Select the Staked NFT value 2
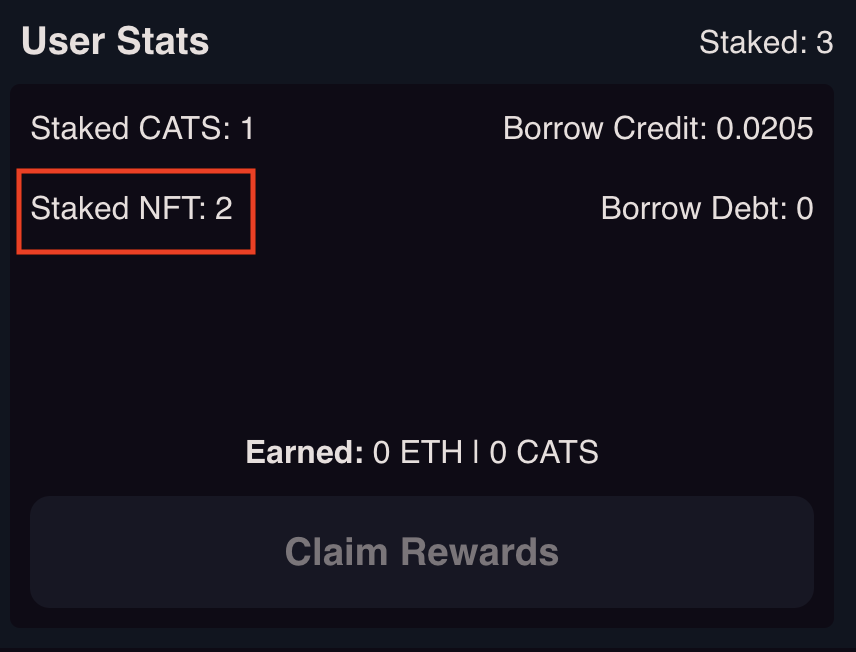The width and height of the screenshot is (856, 652). [223, 209]
